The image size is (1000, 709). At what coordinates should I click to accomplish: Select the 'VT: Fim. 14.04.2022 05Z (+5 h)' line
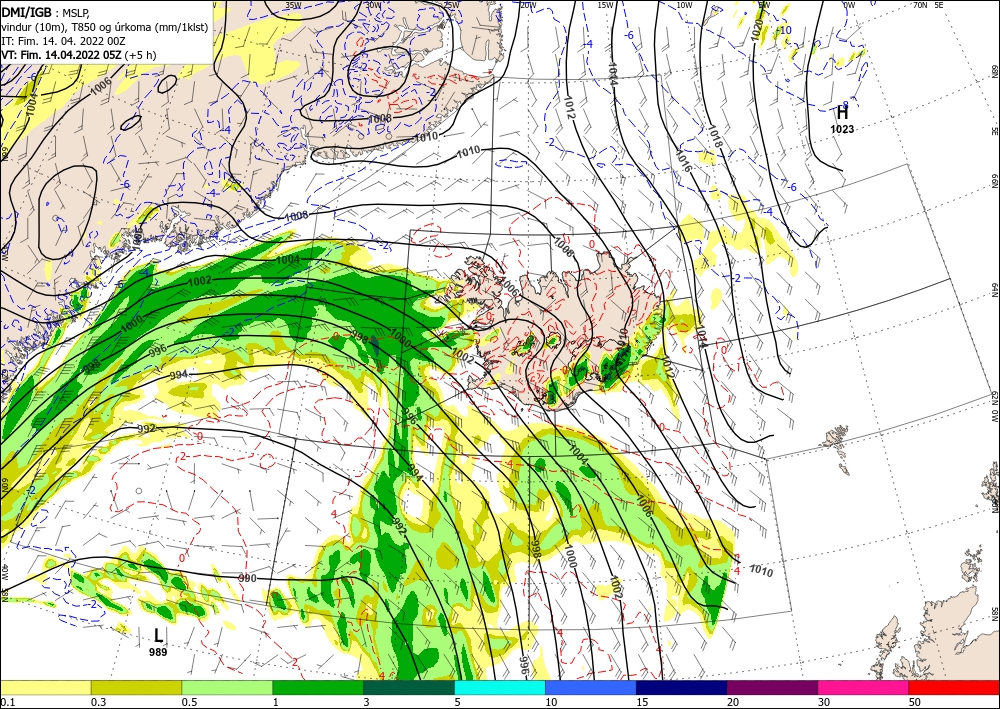(78, 55)
